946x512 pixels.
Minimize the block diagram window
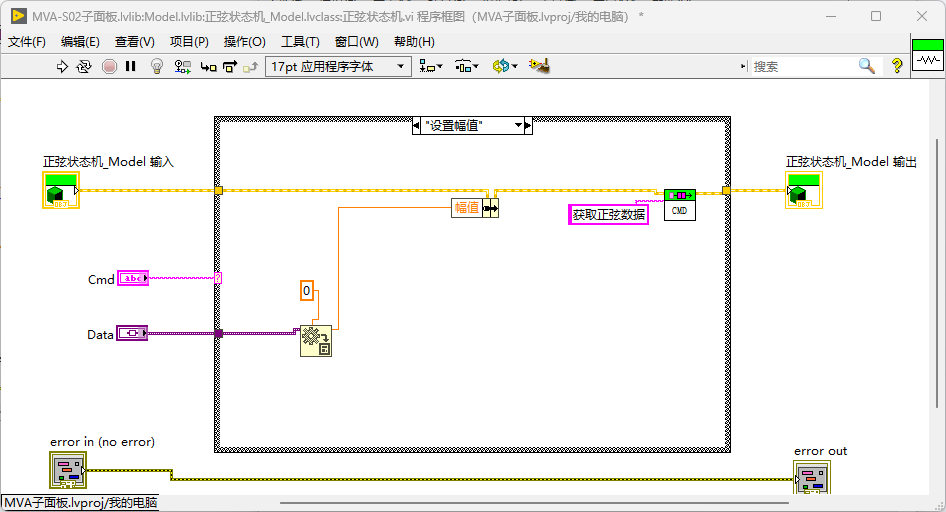click(x=831, y=16)
